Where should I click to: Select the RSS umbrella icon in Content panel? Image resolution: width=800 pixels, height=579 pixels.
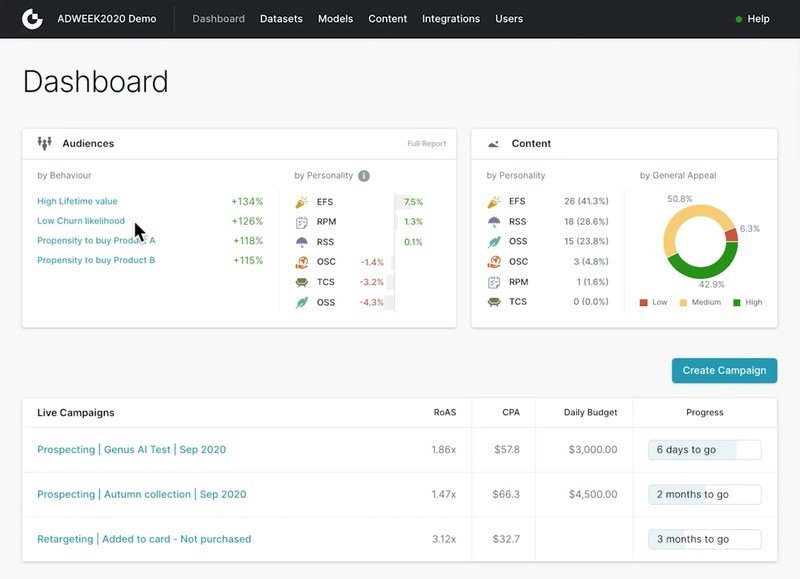(493, 222)
